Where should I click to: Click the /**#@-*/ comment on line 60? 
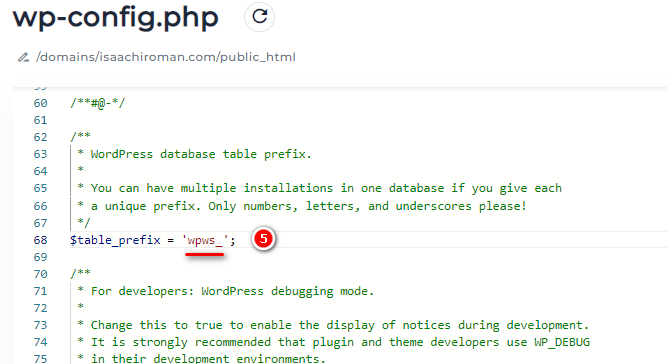click(97, 103)
